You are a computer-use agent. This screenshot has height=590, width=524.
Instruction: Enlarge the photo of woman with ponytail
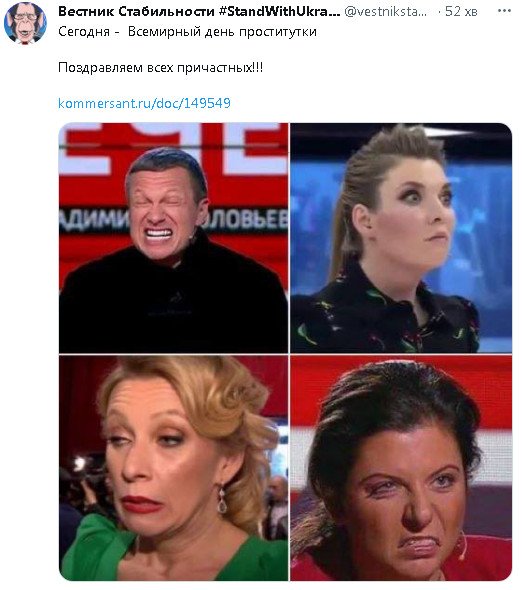pyautogui.click(x=401, y=238)
